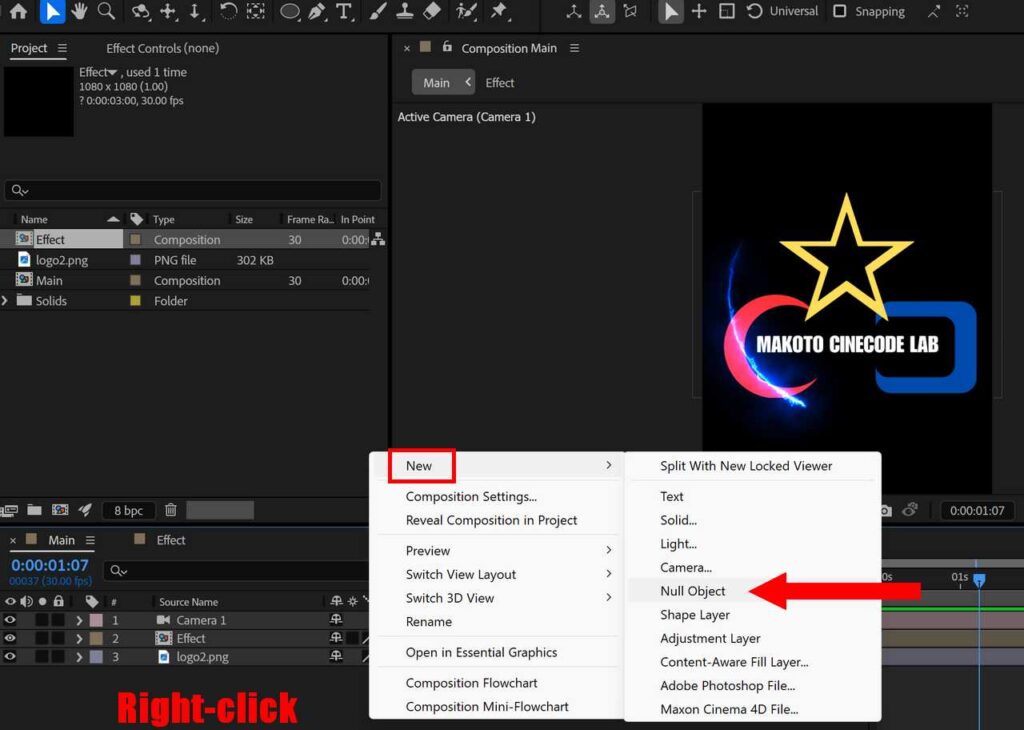Click the current-time indicator in timeline ruler
The image size is (1024, 730).
pos(979,579)
